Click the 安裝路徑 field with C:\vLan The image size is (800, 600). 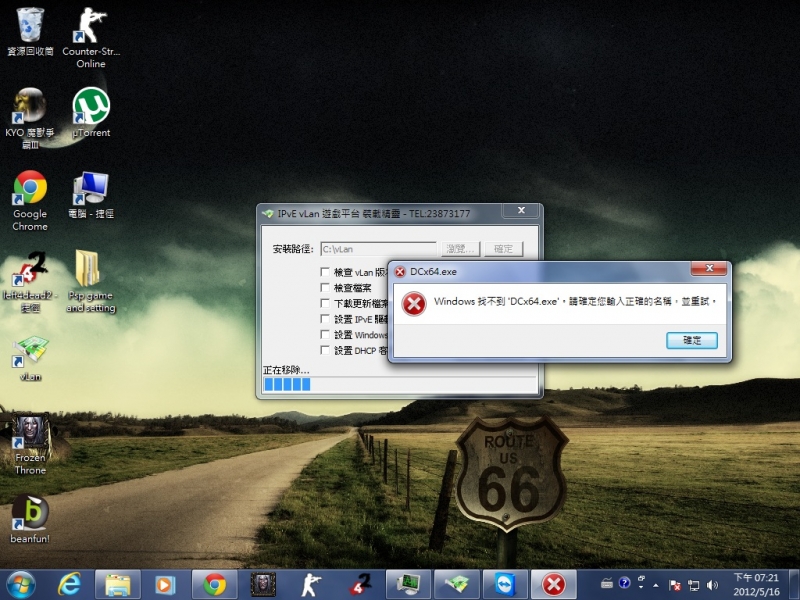click(379, 249)
